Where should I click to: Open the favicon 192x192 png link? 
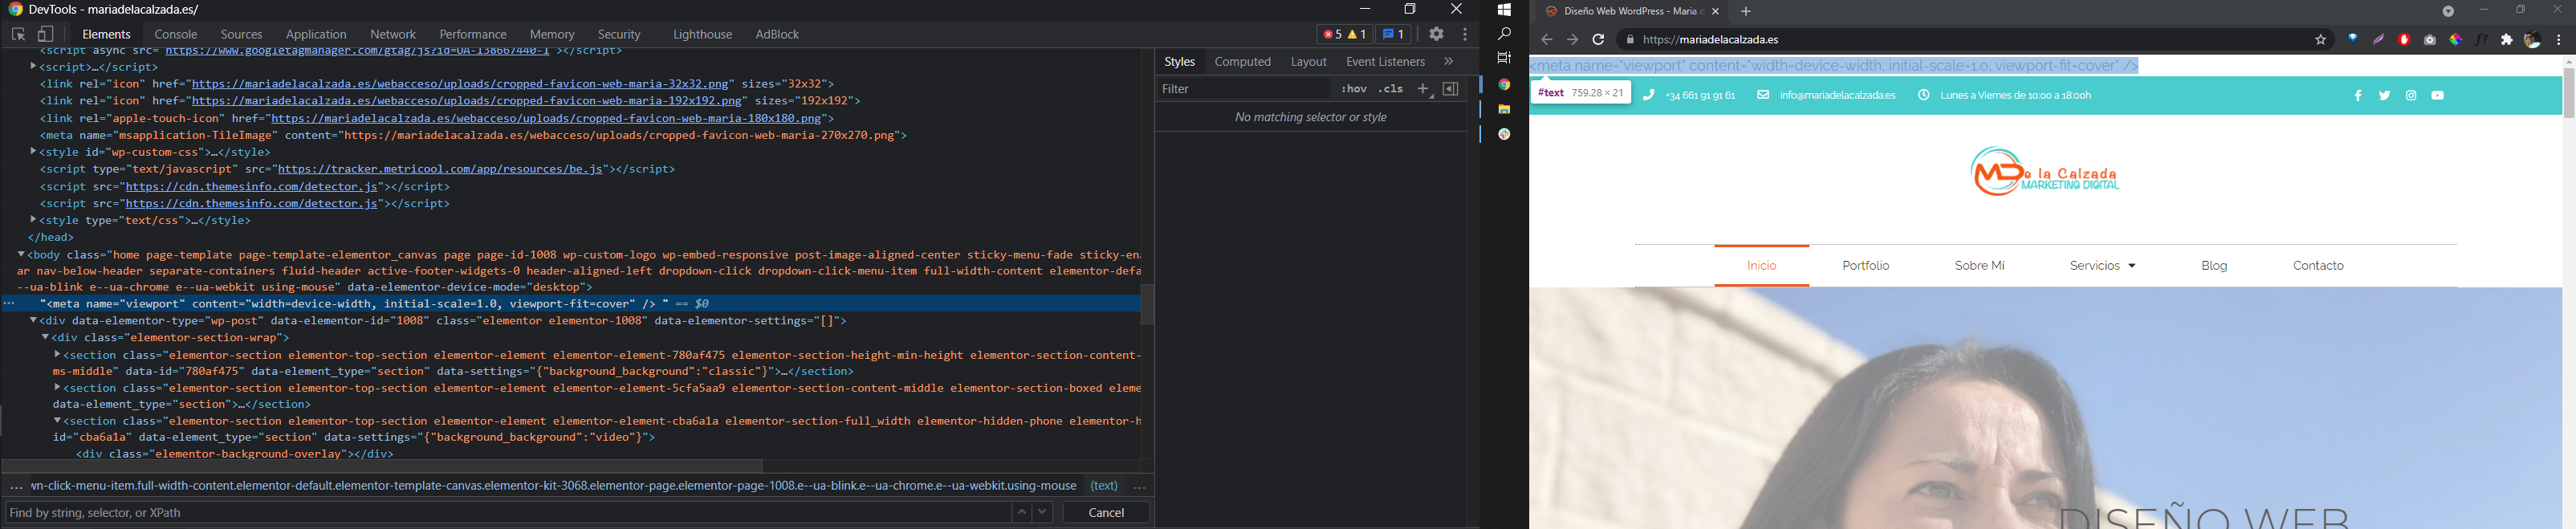(468, 101)
